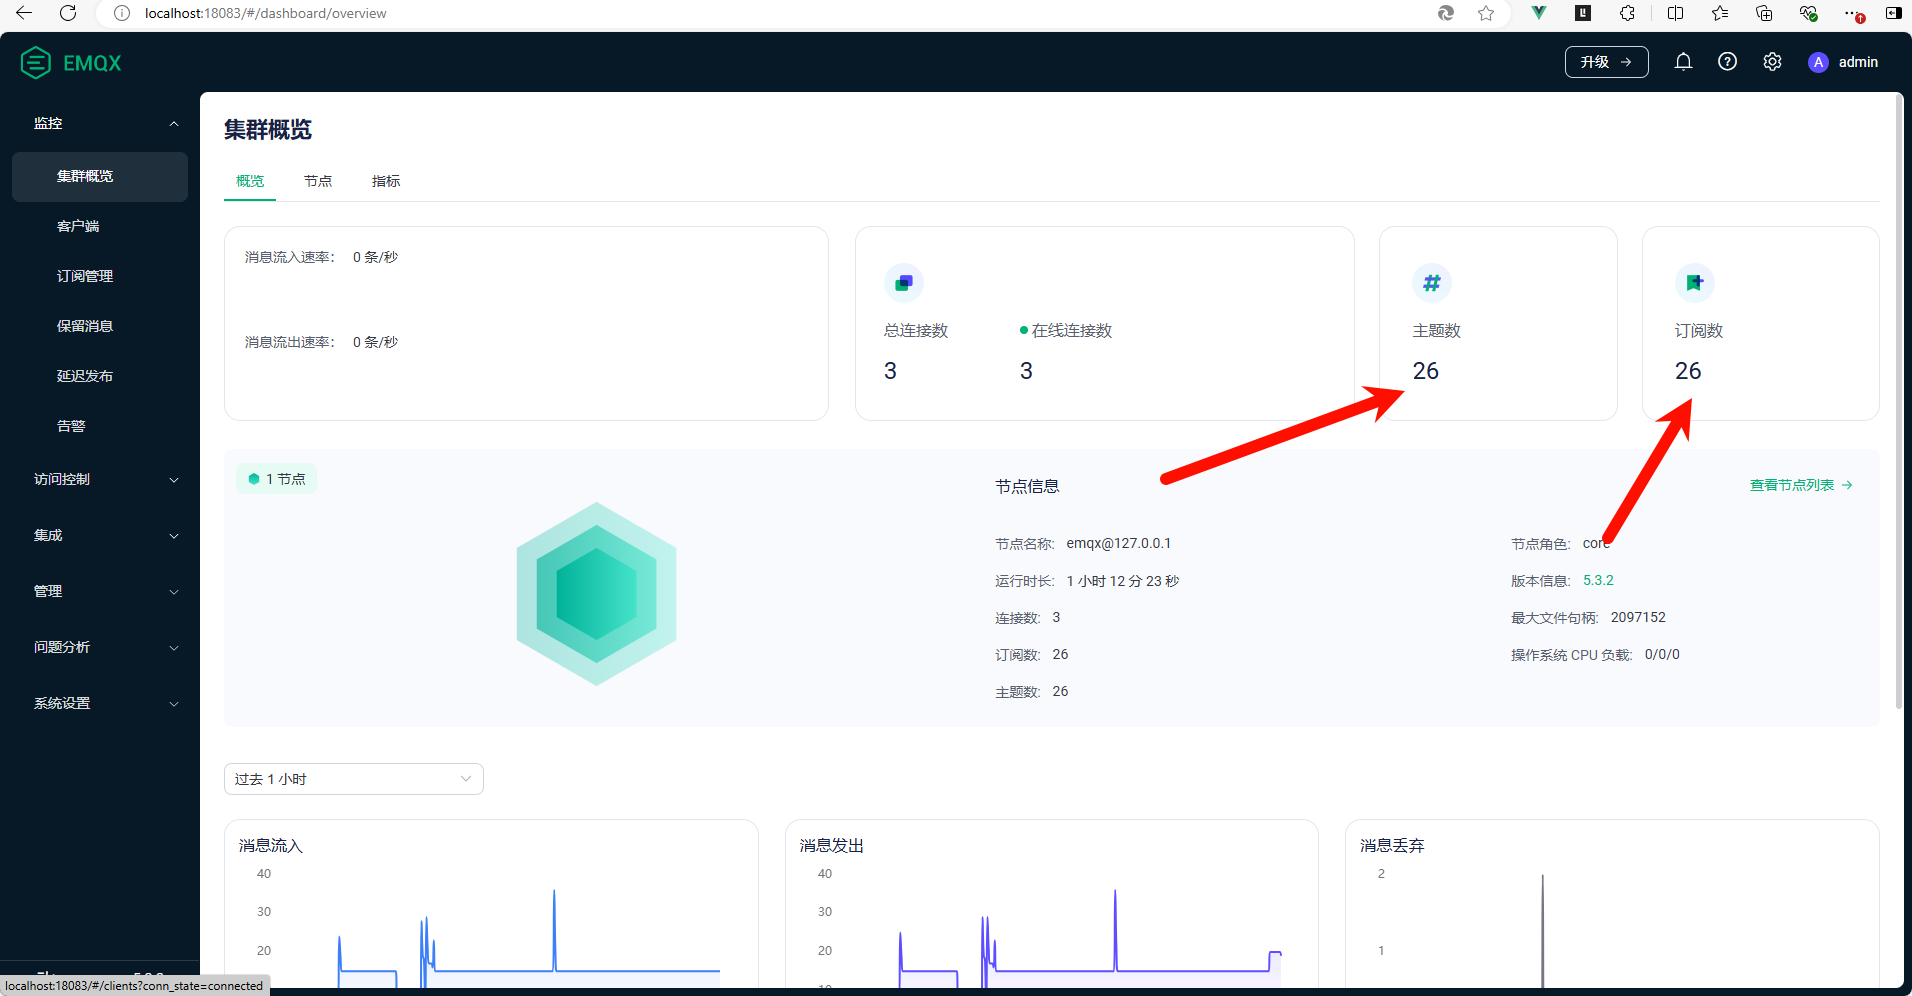Click the 消息发出 chart title

coord(832,846)
